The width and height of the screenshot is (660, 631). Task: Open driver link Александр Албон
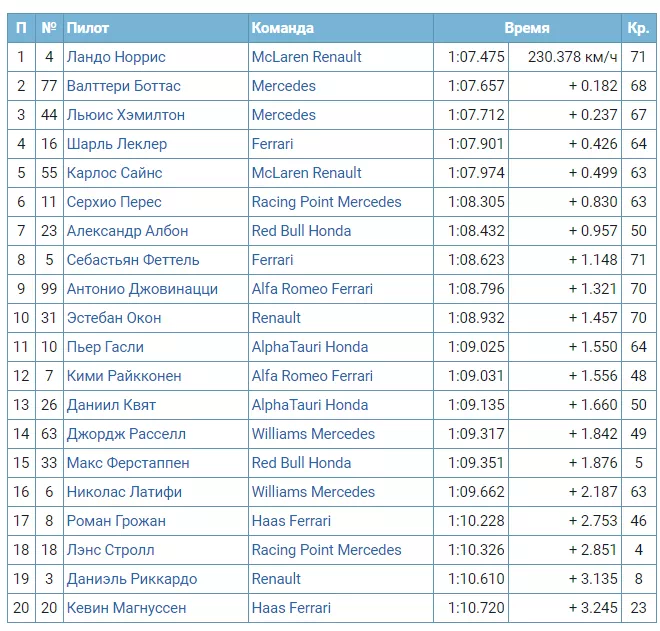coord(128,231)
